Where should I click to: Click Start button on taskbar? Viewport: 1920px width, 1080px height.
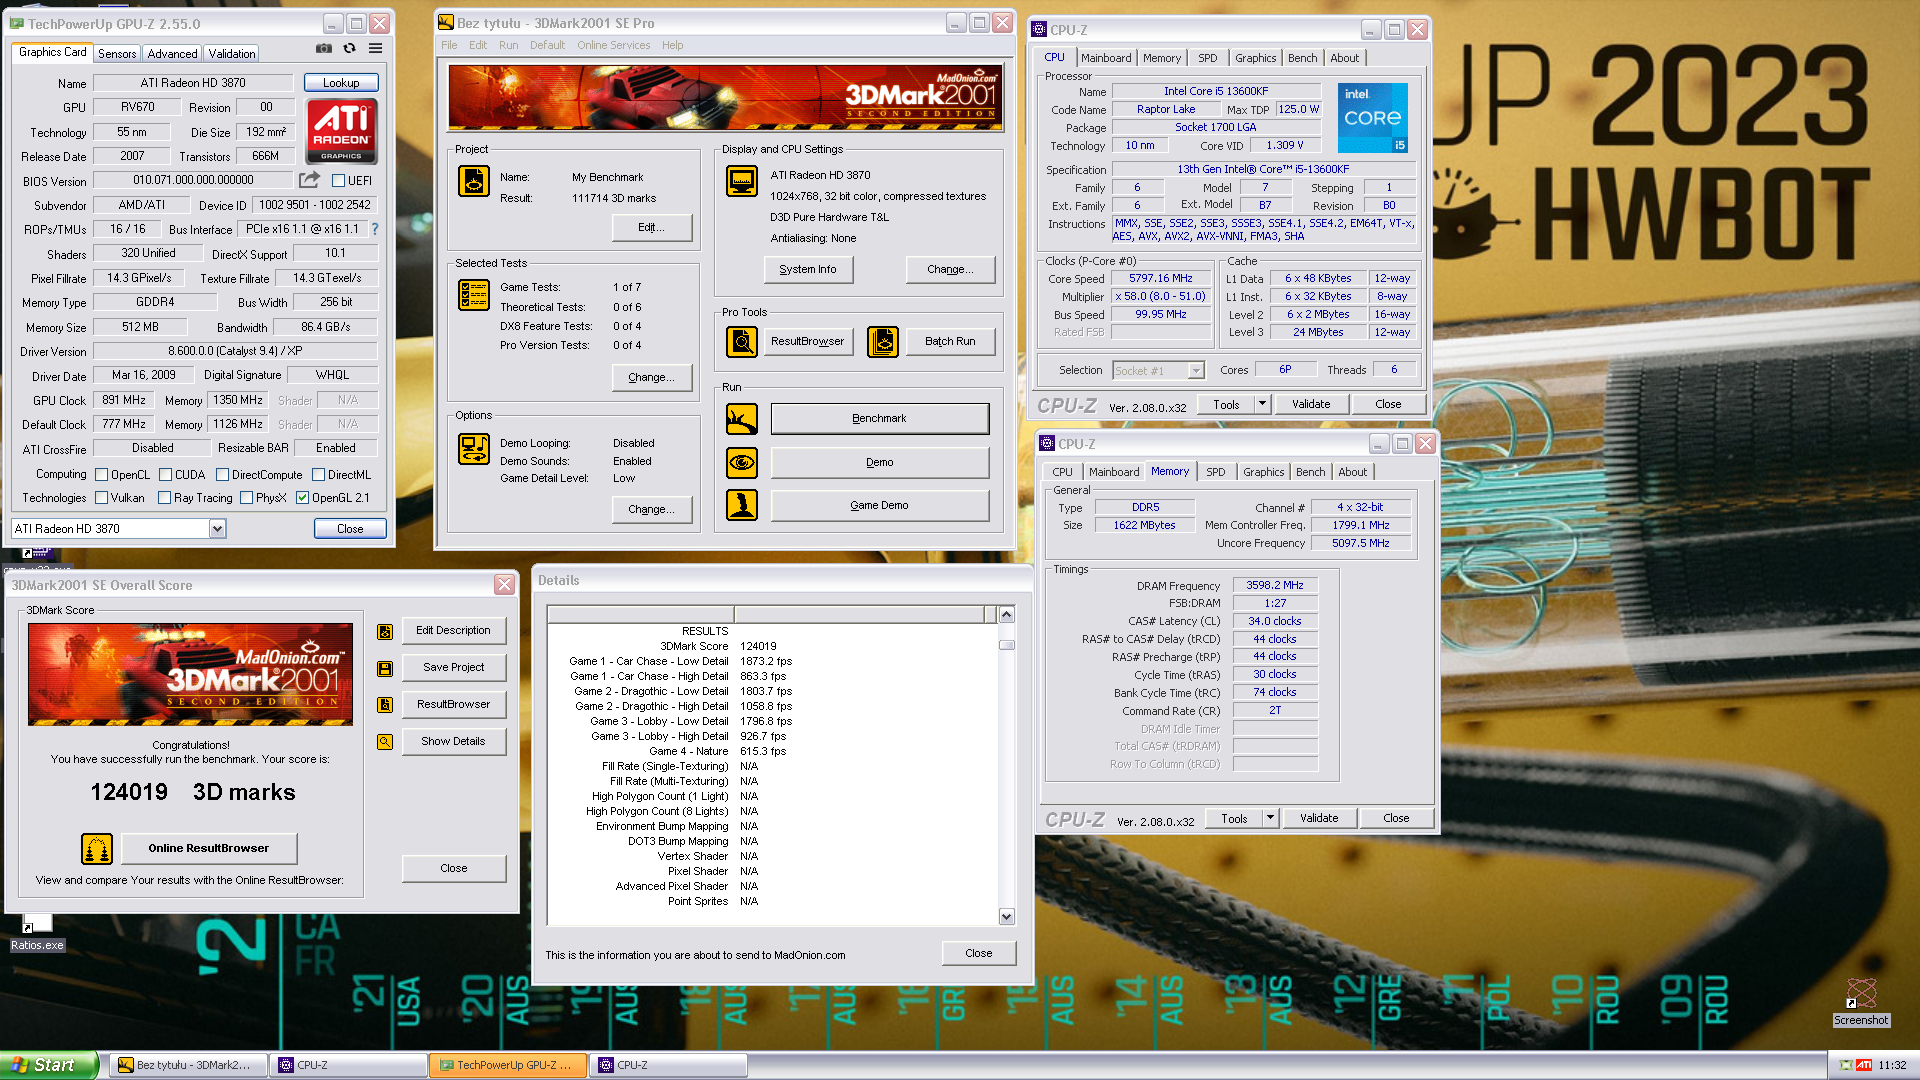coord(49,1065)
